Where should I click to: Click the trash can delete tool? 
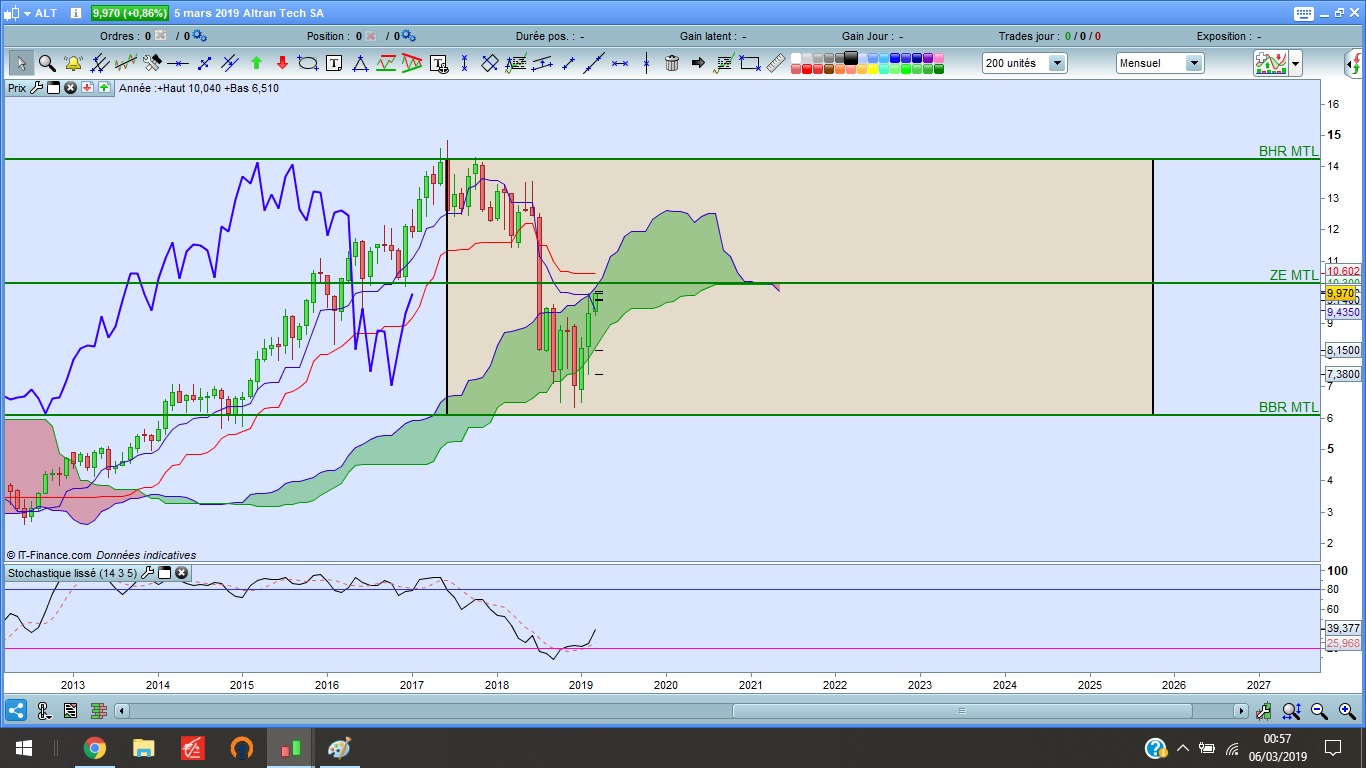672,63
